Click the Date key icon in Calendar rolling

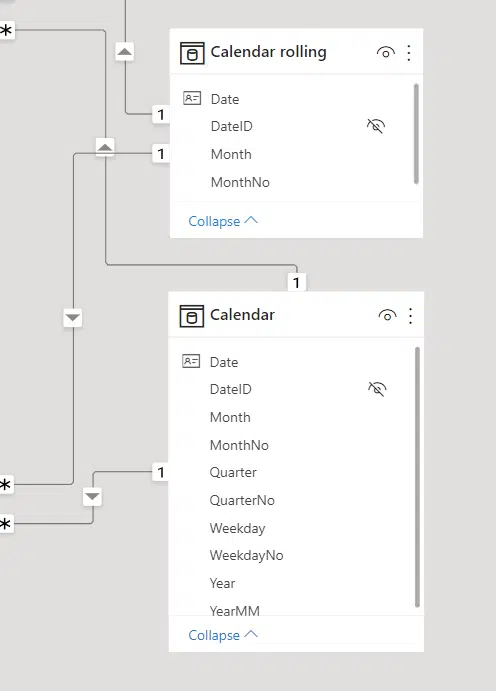(192, 98)
